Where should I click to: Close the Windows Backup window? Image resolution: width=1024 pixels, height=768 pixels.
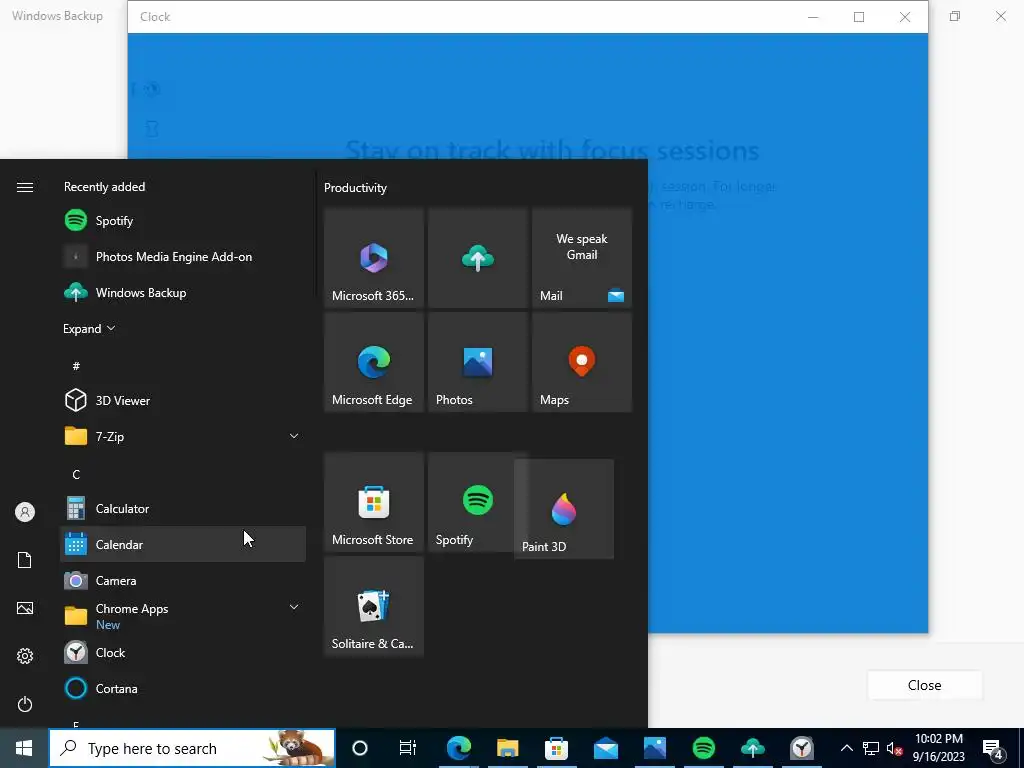1000,16
